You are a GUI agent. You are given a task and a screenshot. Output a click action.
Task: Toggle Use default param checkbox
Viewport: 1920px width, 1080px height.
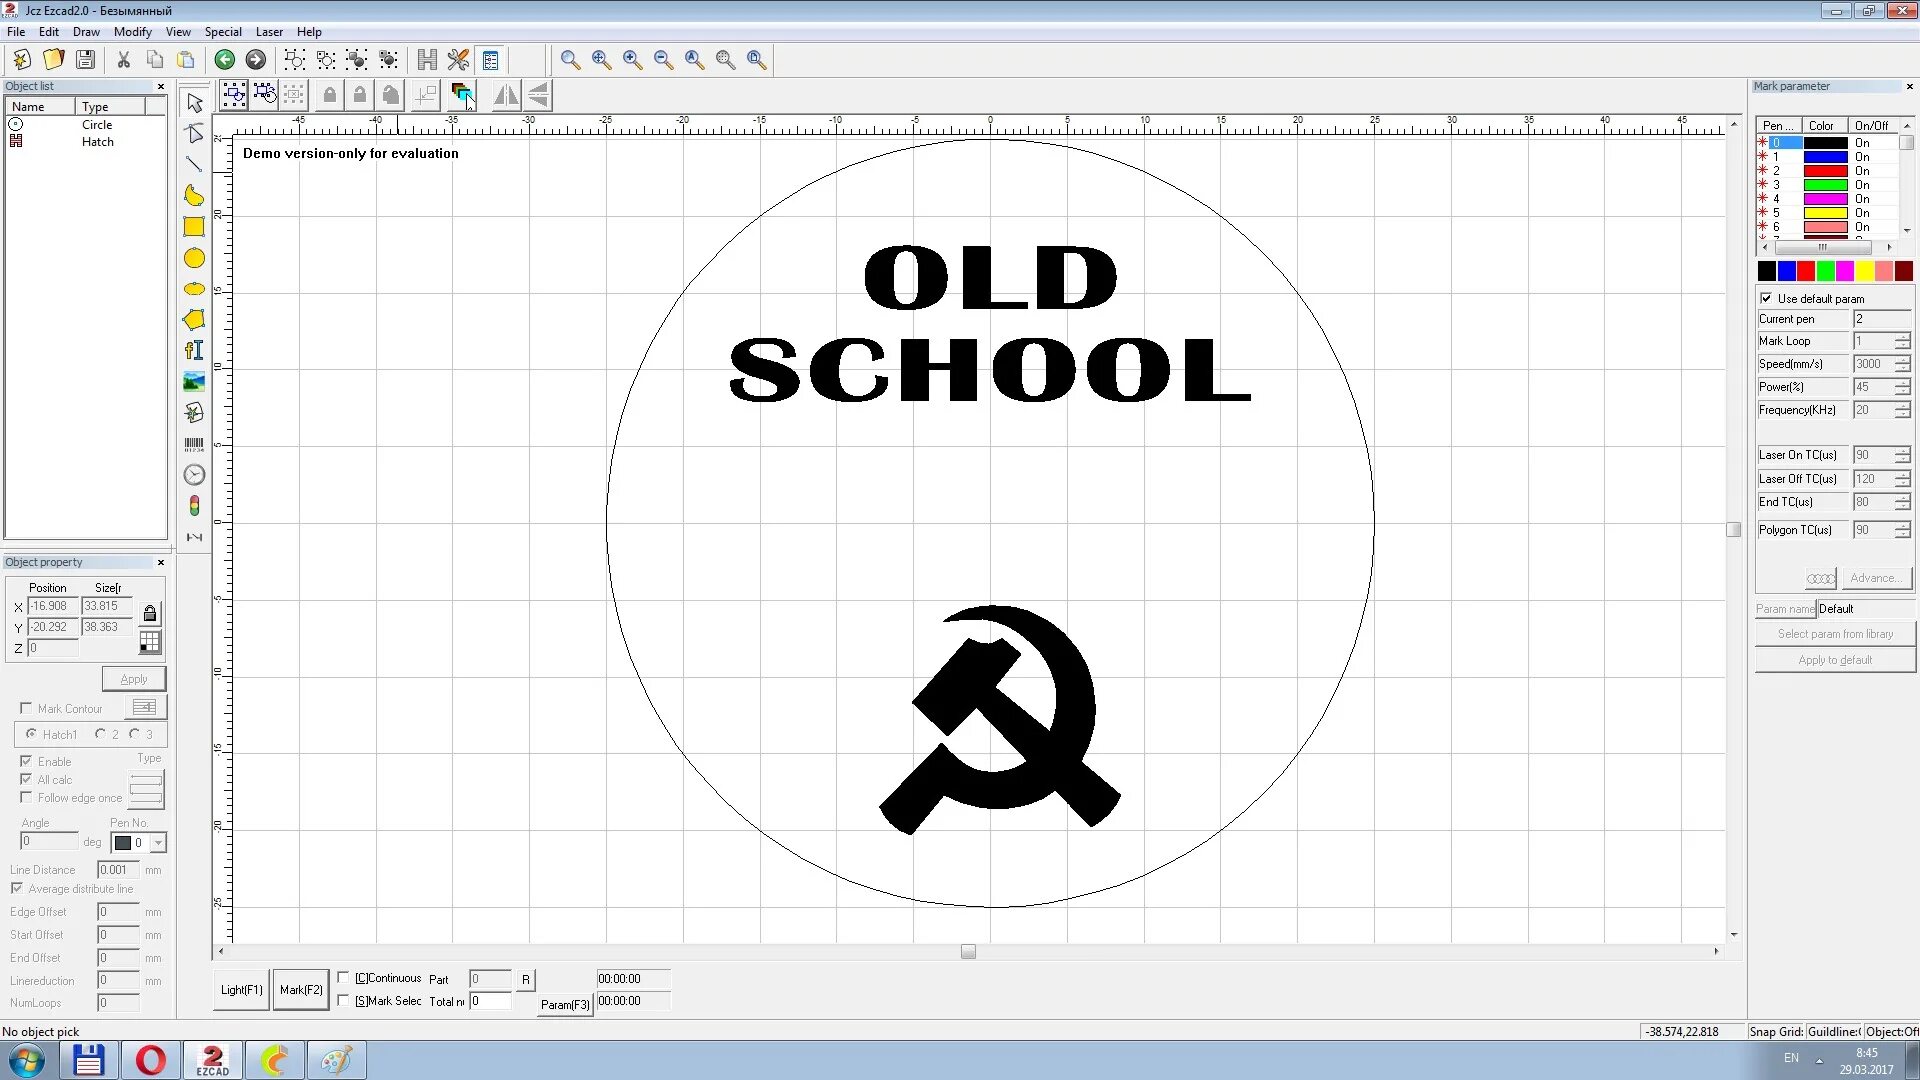1766,298
